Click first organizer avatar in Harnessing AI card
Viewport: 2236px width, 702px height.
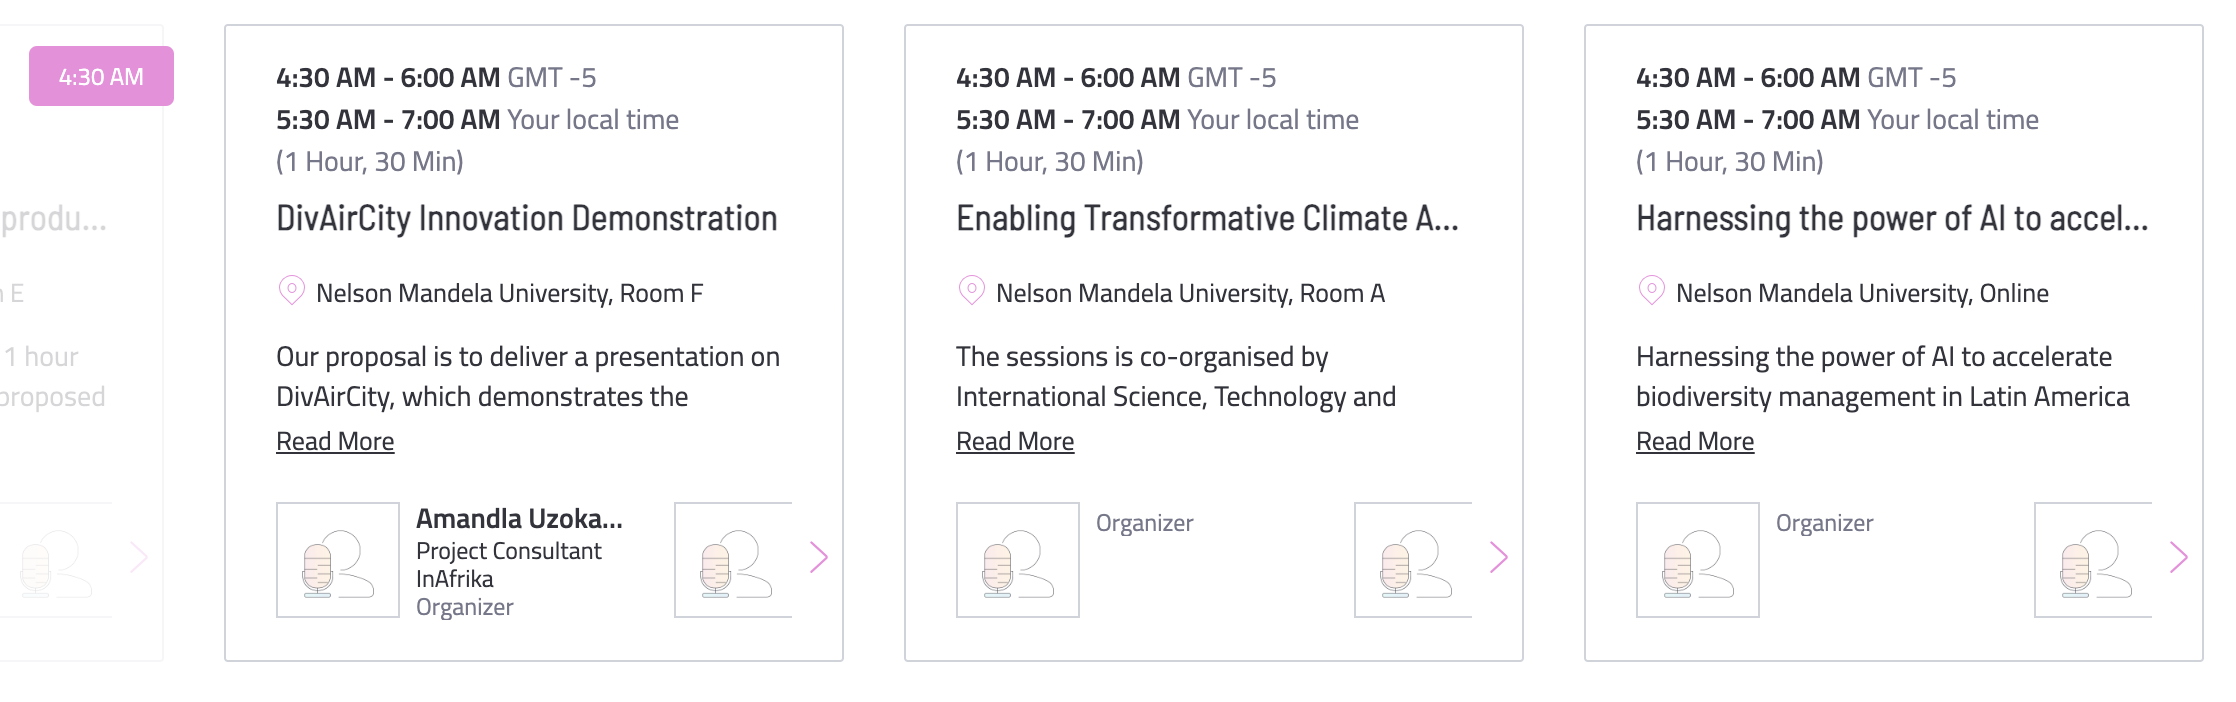click(1698, 560)
